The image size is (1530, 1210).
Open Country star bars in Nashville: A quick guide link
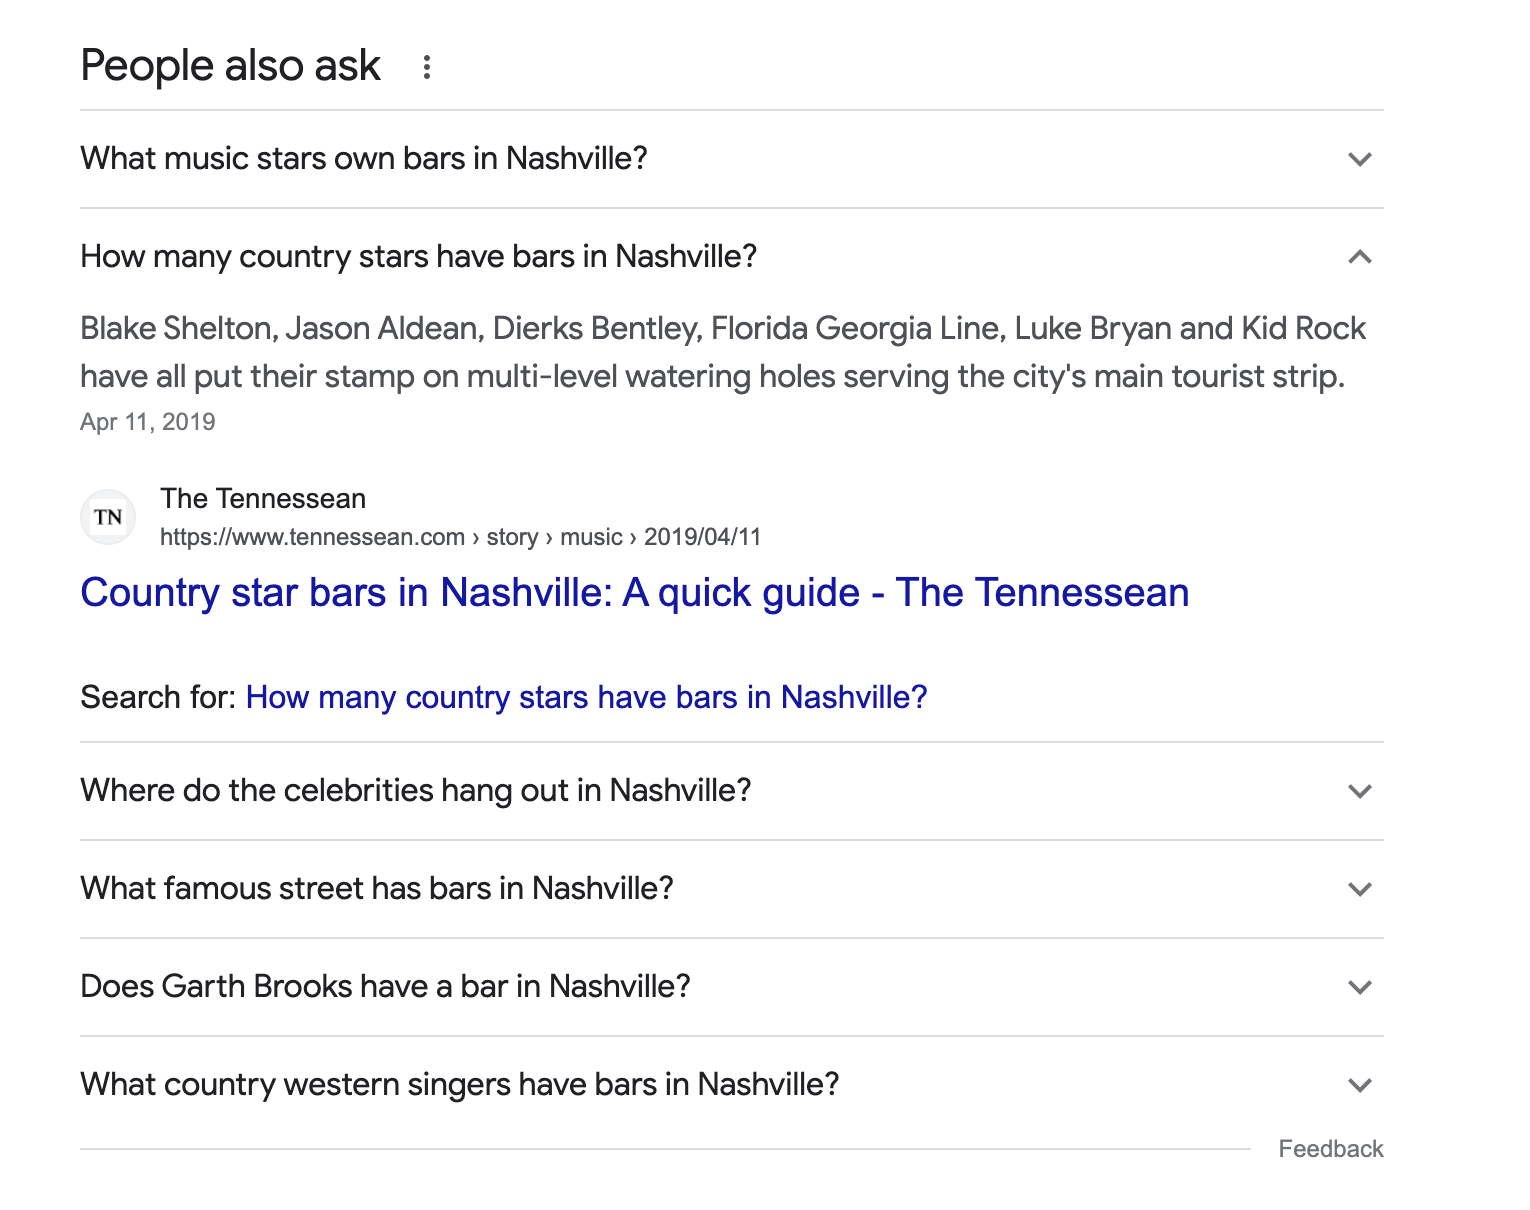point(635,593)
